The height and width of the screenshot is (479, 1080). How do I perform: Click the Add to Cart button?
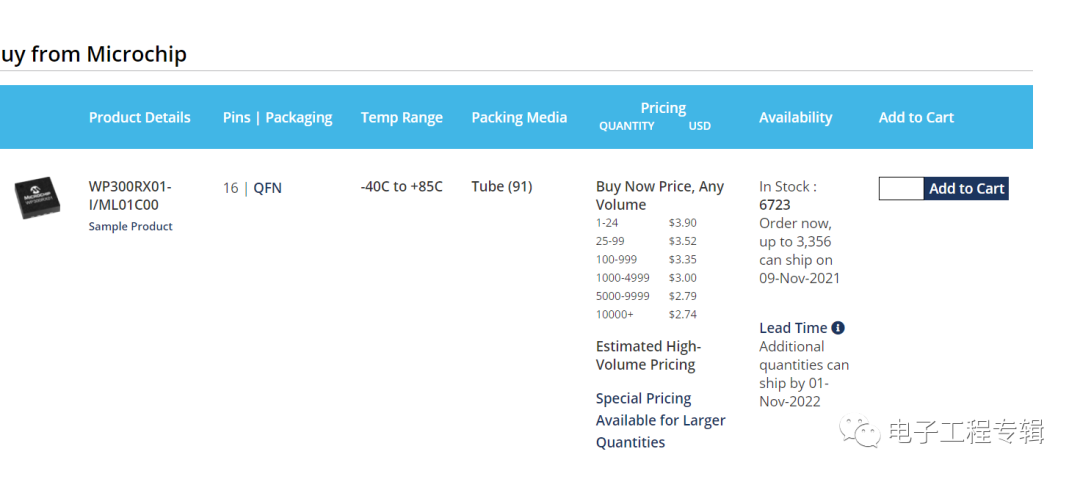pos(966,189)
